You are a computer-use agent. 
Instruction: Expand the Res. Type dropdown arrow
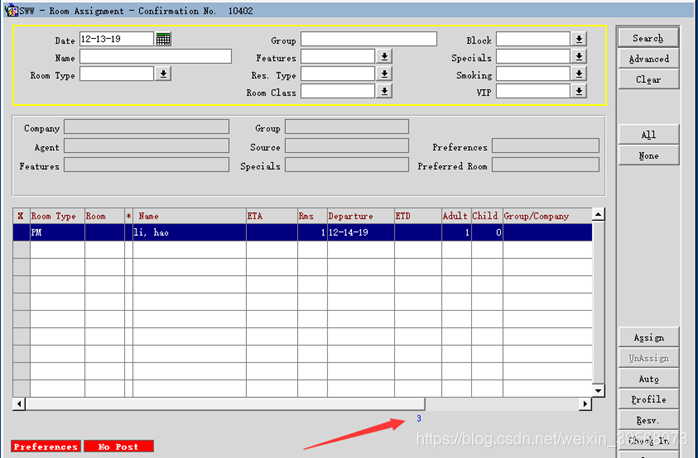pyautogui.click(x=384, y=74)
